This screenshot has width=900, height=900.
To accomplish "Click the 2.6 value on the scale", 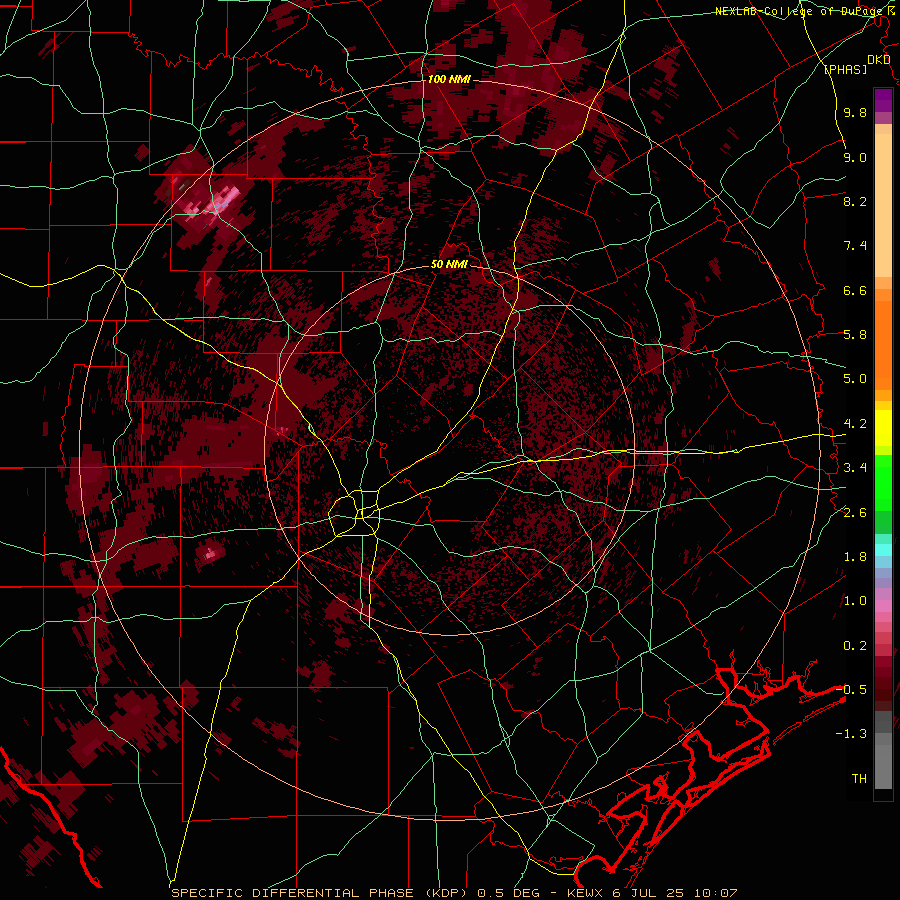I will [855, 513].
